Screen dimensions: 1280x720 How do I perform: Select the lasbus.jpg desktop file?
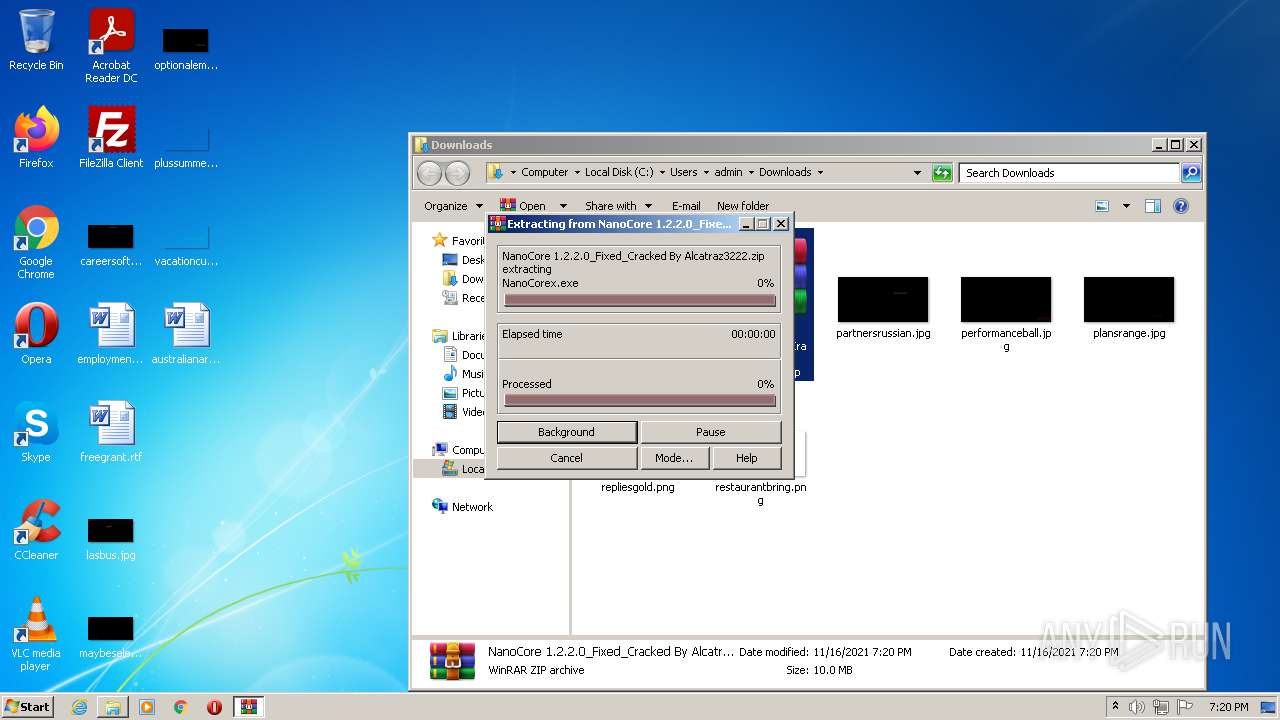coord(111,538)
